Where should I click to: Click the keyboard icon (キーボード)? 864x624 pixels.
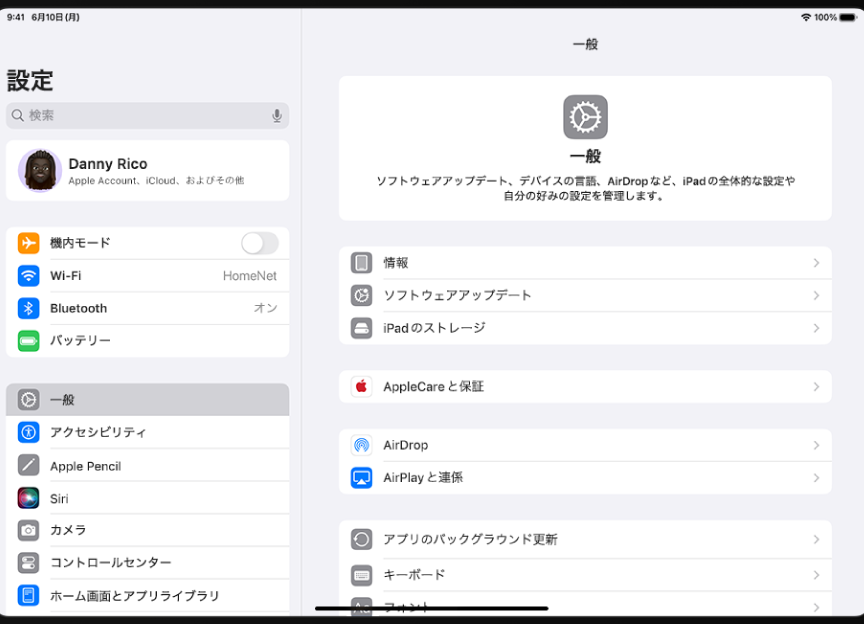361,575
